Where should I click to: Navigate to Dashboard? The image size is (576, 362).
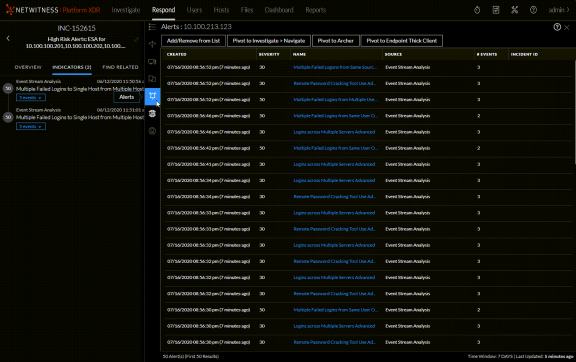tap(279, 10)
